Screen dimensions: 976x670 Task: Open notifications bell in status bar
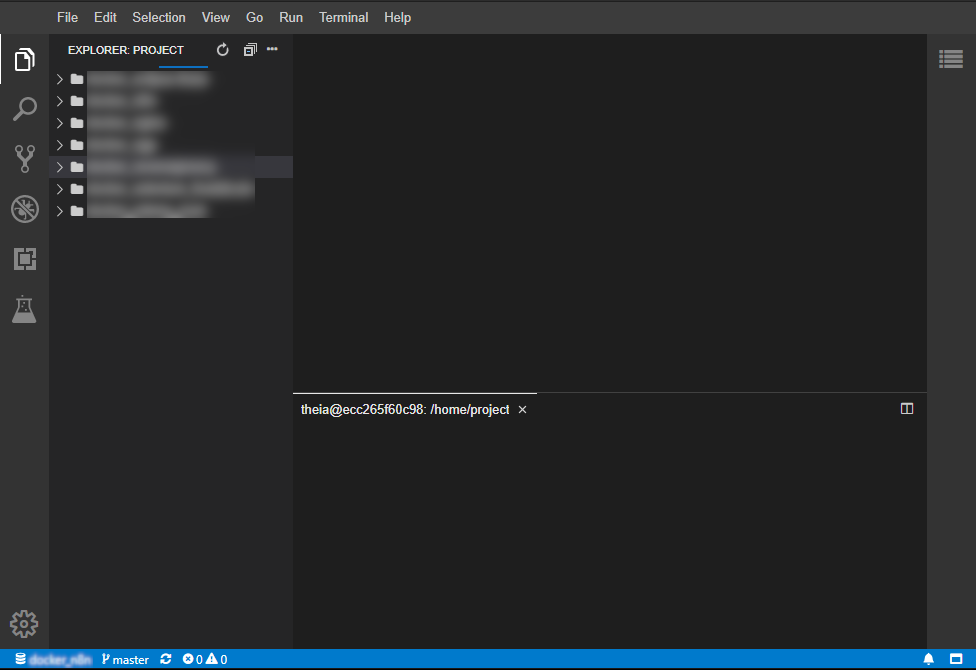point(929,659)
